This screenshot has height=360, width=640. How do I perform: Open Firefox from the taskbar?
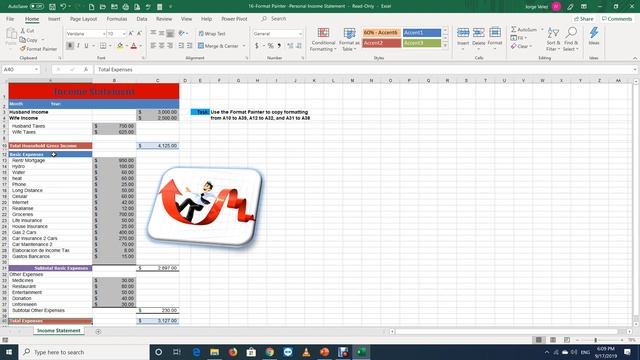tap(233, 352)
